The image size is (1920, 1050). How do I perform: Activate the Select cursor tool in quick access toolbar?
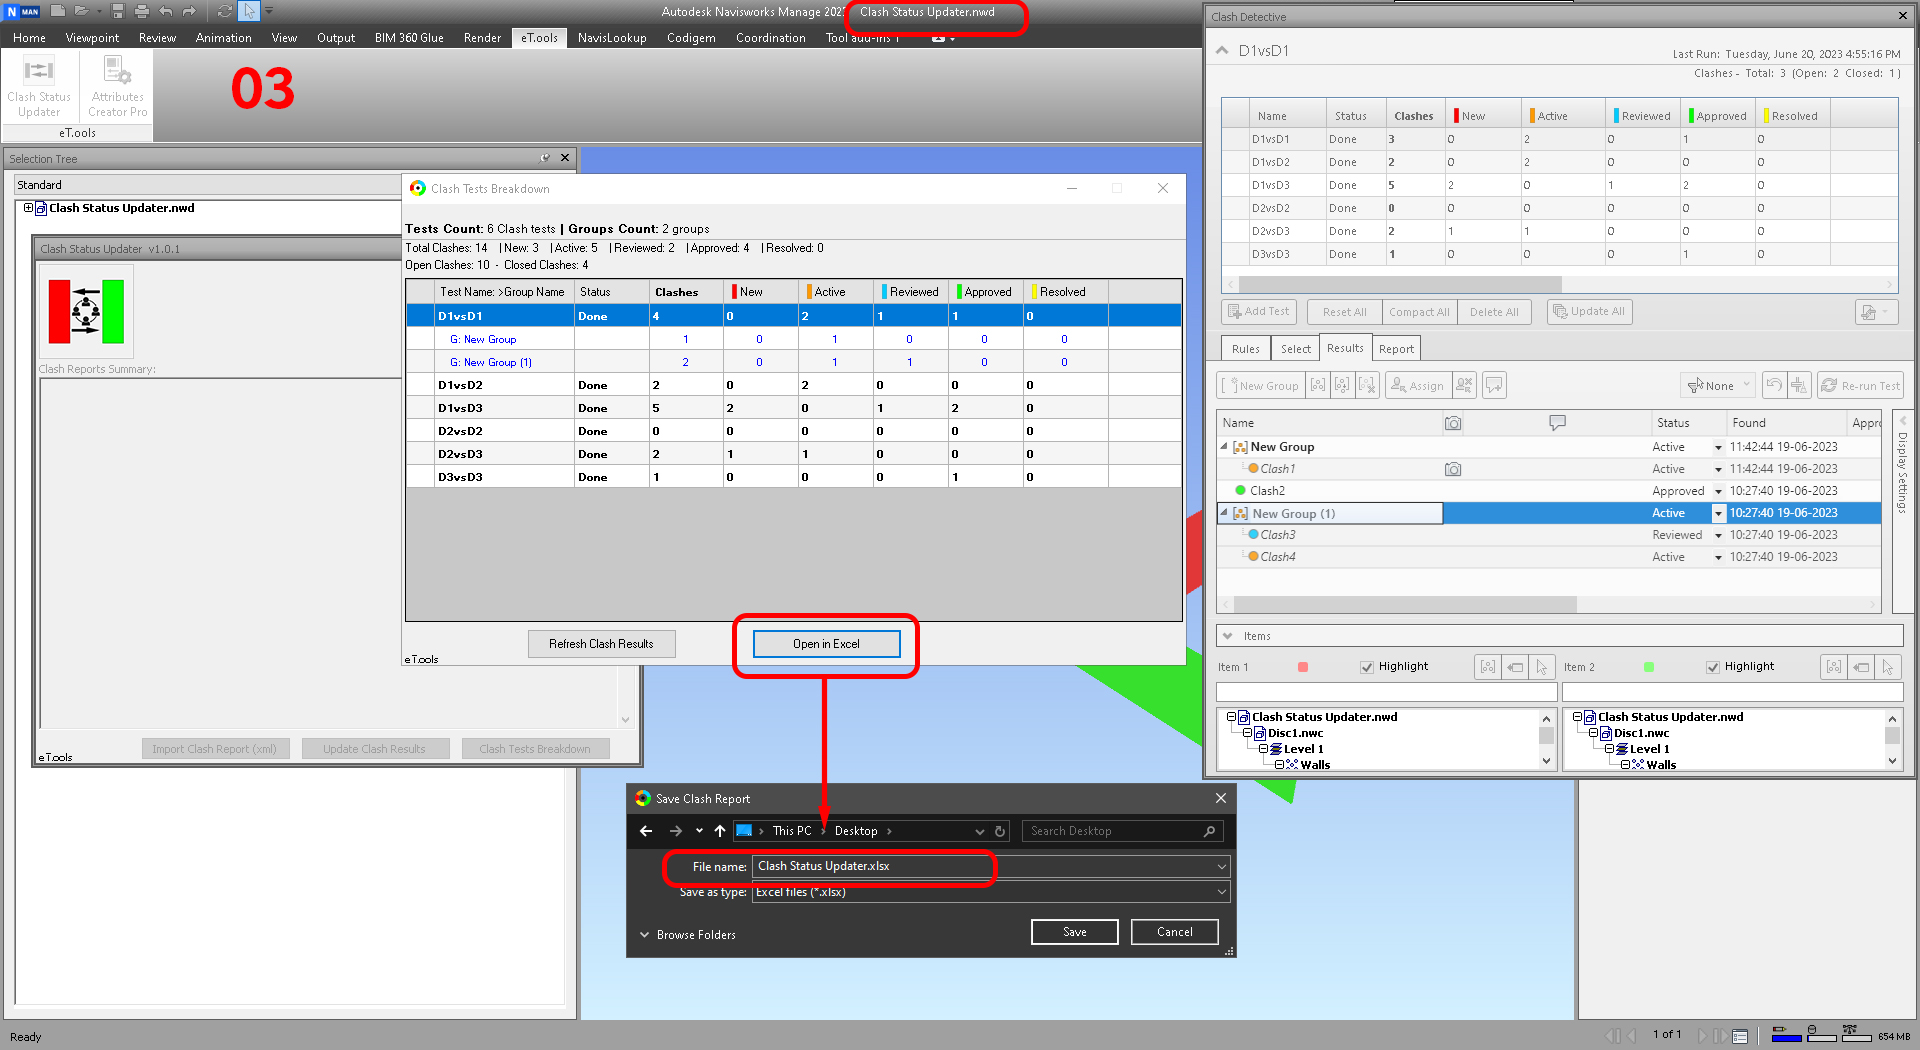(x=249, y=11)
